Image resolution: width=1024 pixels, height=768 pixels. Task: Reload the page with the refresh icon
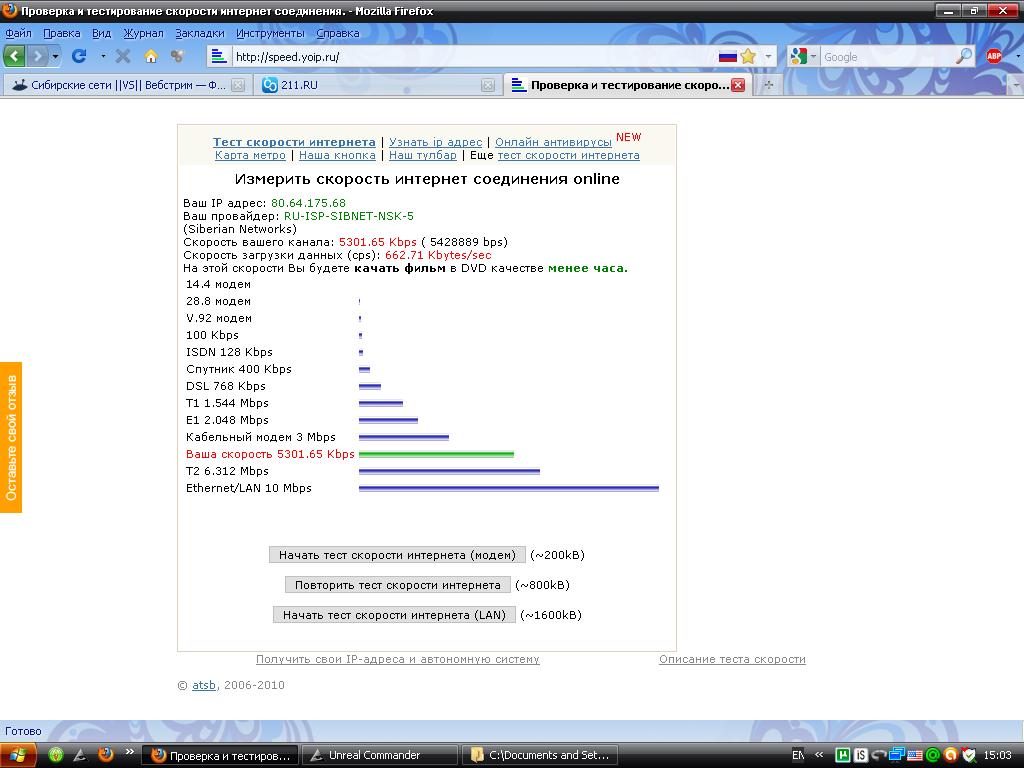[x=79, y=56]
